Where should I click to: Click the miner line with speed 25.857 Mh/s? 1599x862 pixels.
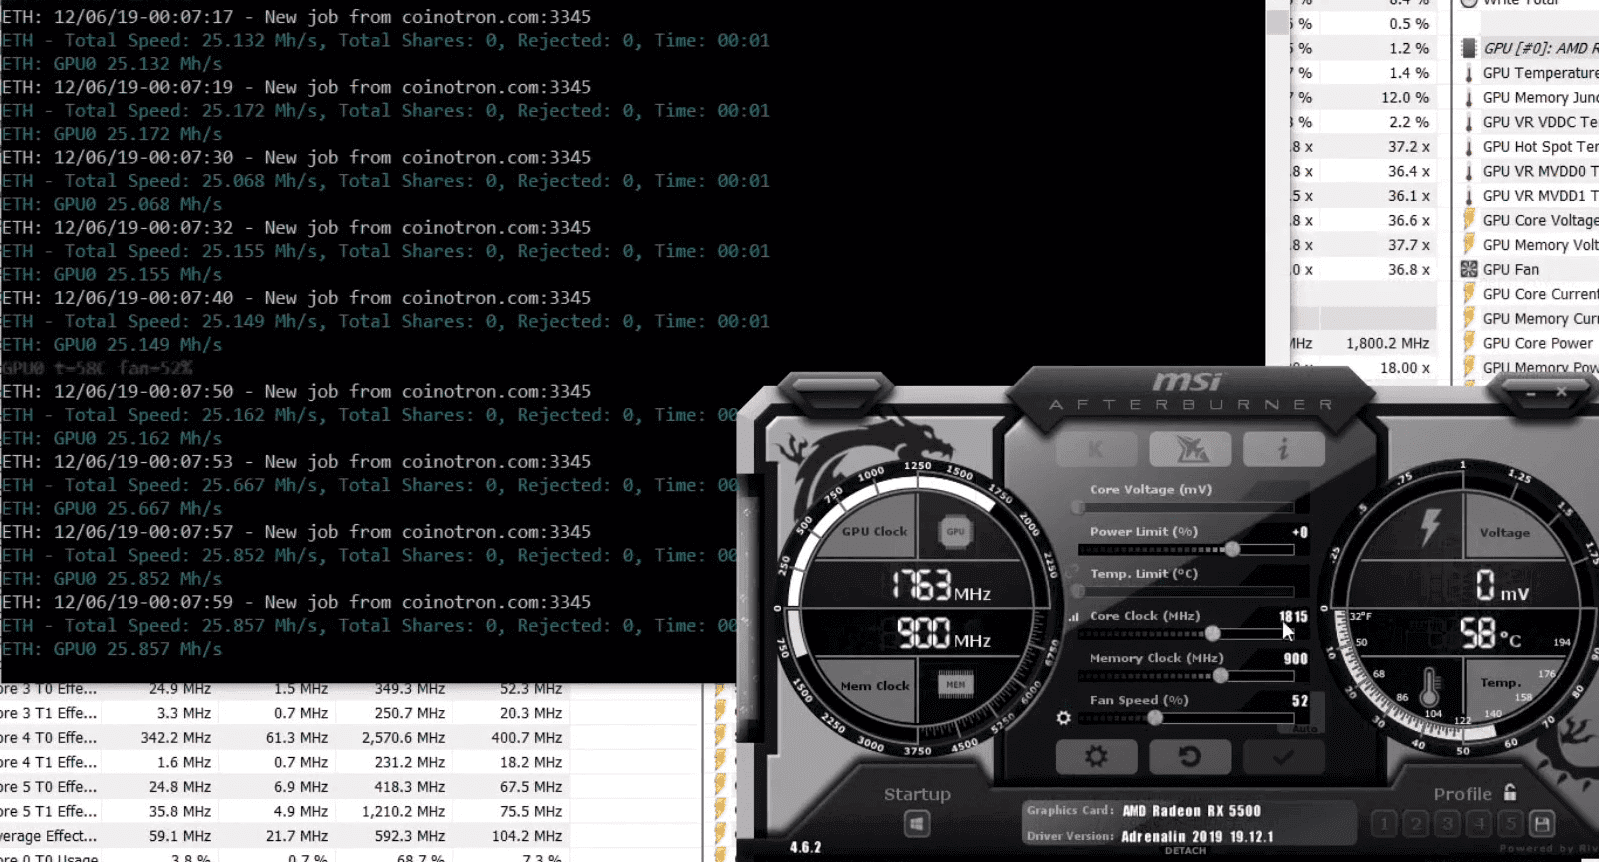click(369, 626)
